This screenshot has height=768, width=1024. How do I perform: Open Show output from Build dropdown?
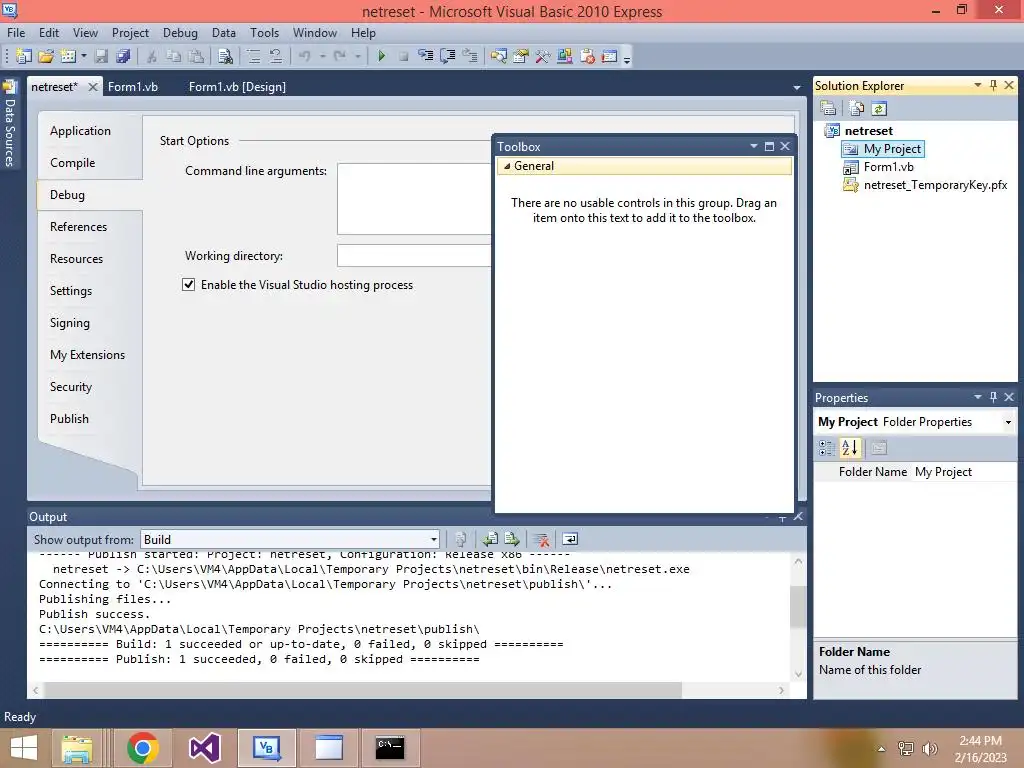[x=434, y=539]
